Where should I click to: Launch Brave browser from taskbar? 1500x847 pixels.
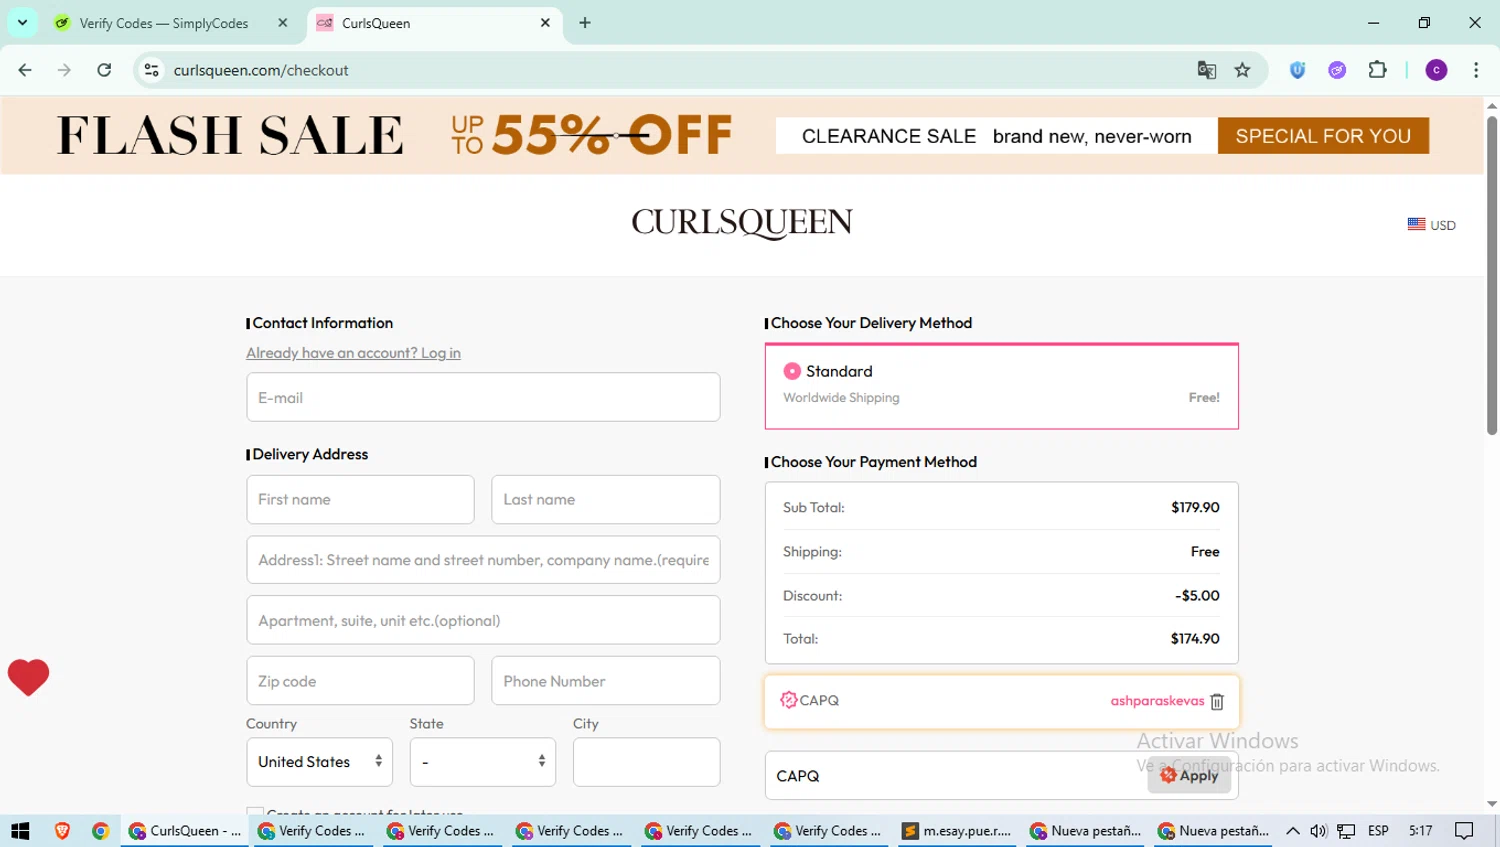coord(62,831)
